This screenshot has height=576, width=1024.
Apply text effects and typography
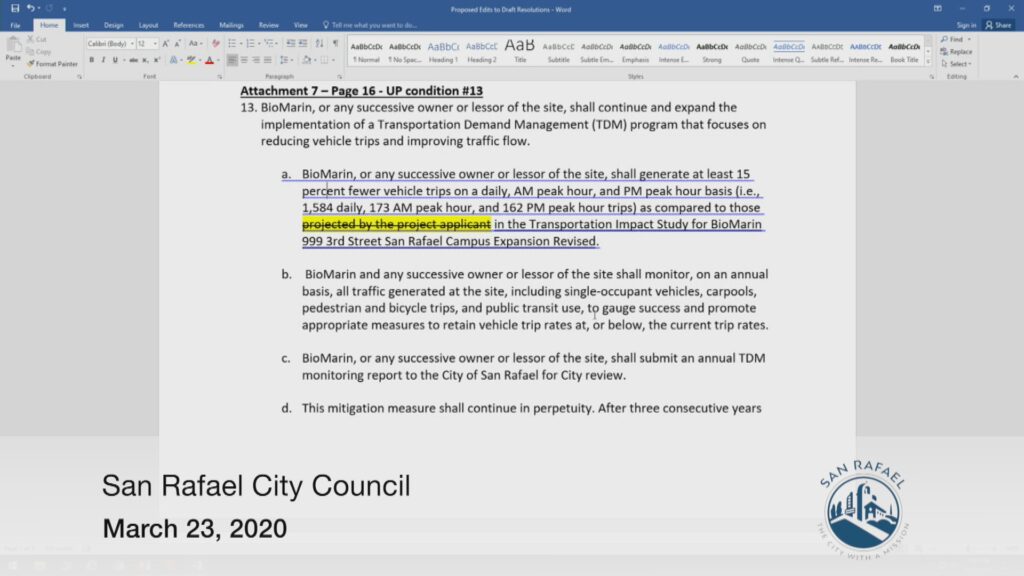point(174,60)
